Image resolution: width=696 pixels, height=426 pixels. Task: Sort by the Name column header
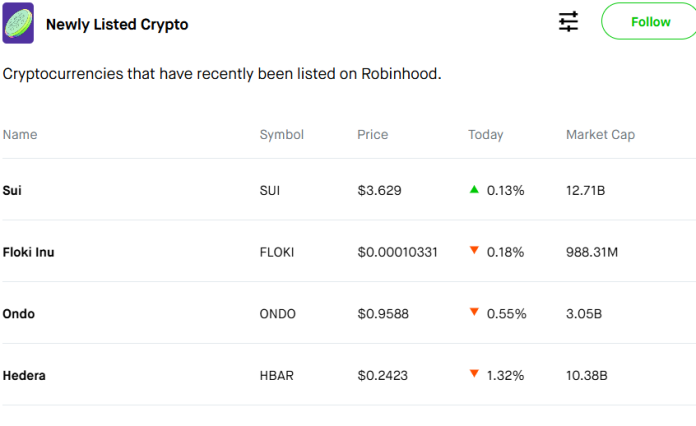point(20,135)
